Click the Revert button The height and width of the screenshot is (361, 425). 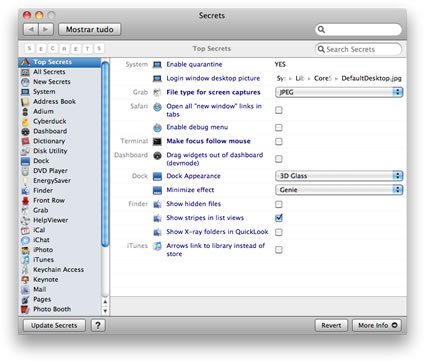click(x=331, y=325)
